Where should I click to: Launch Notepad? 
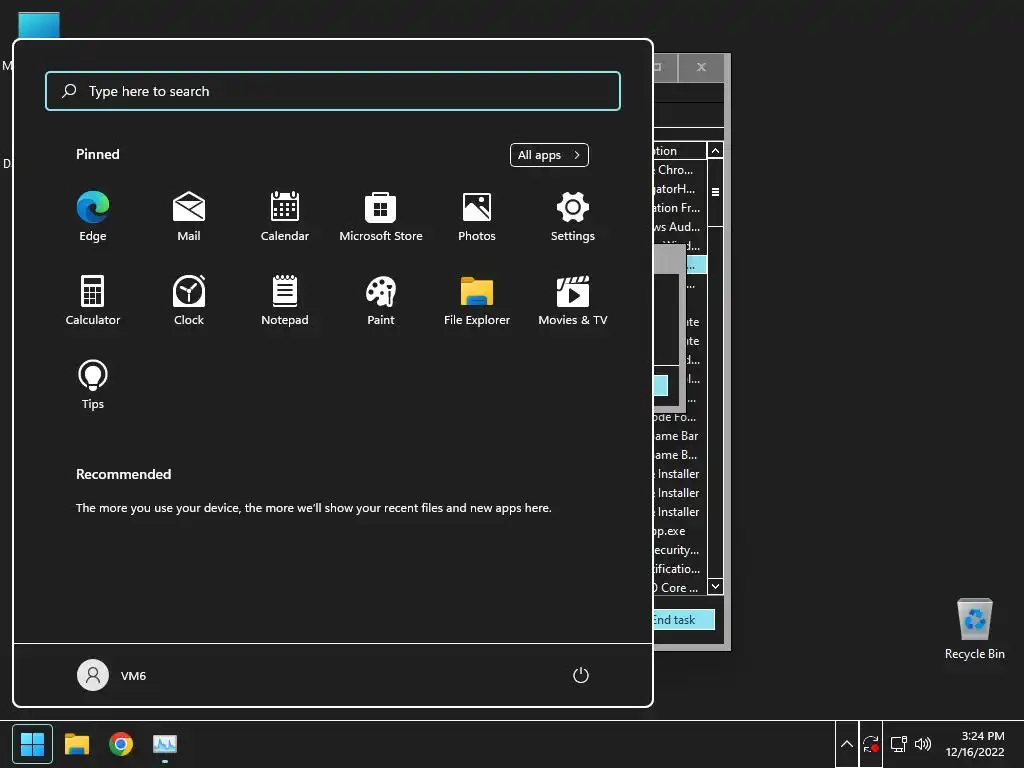(285, 300)
